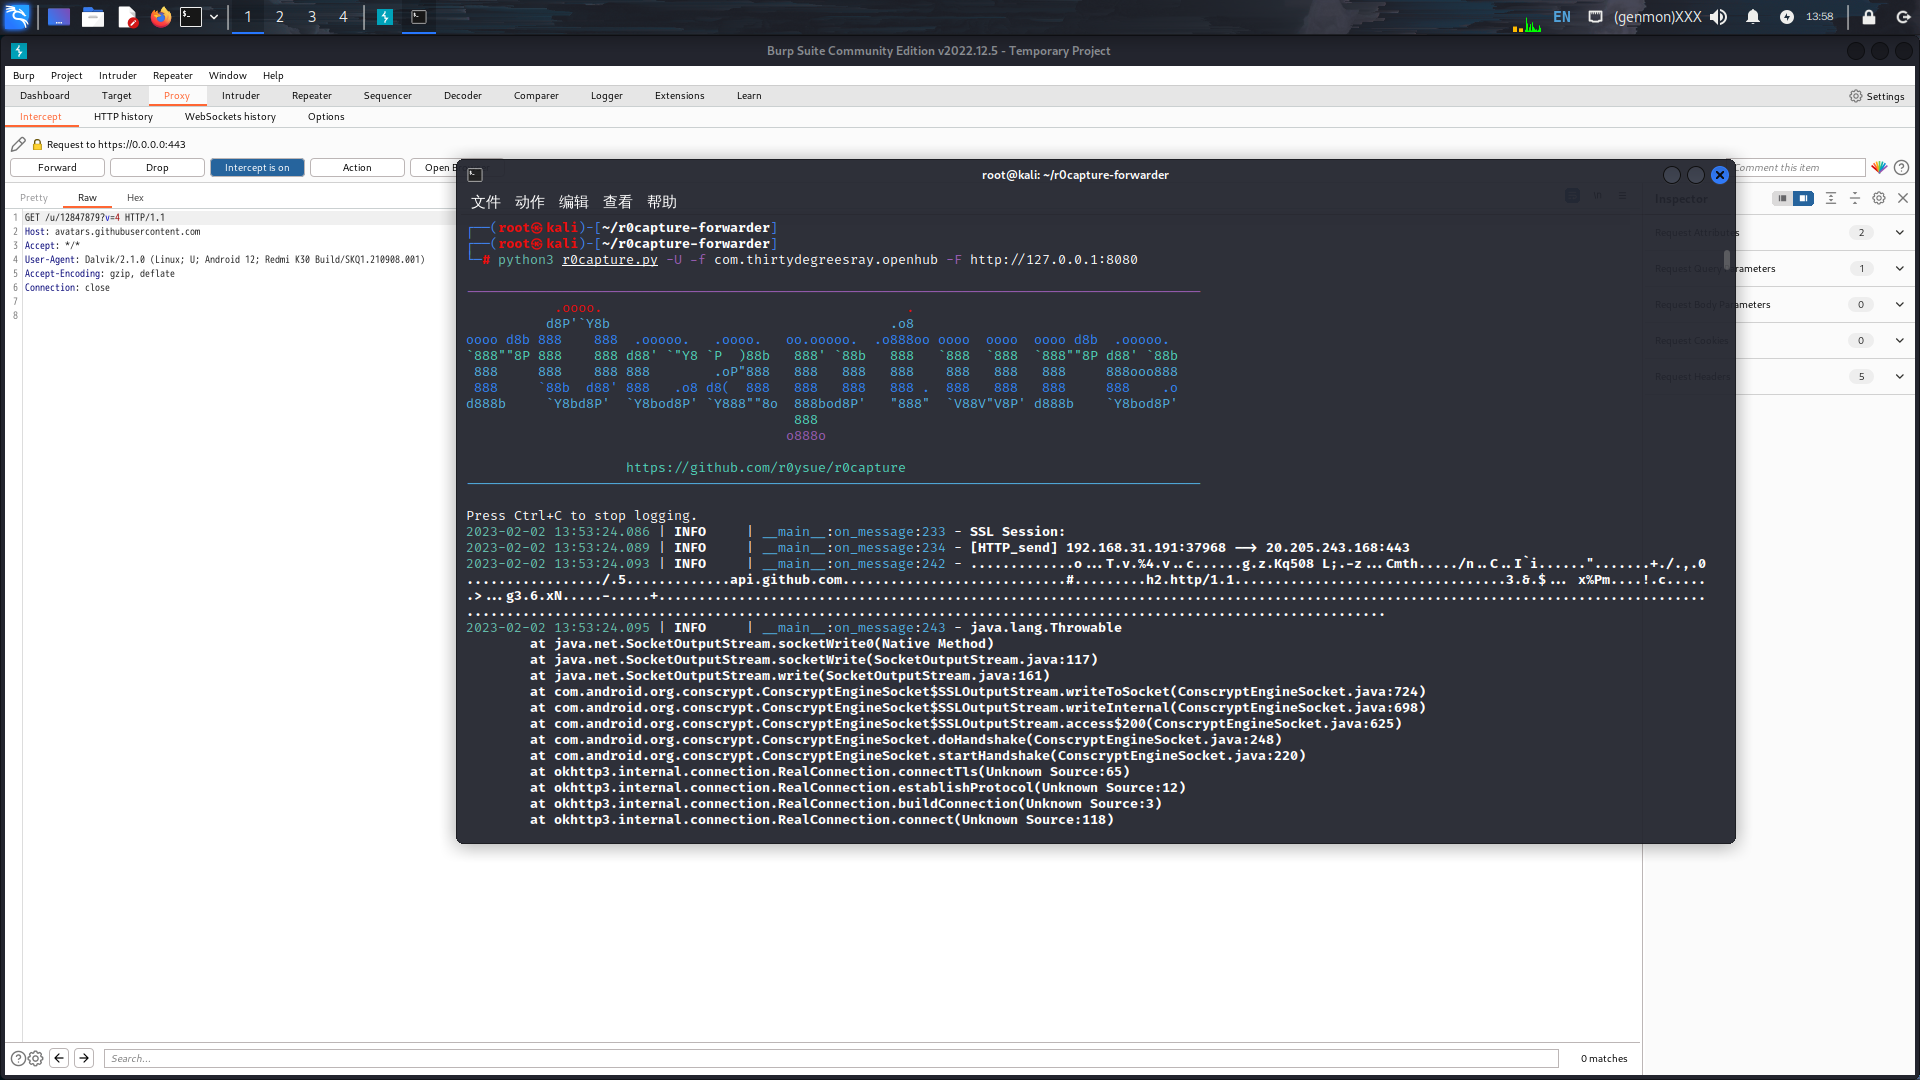Drop the intercepted request
Viewport: 1920px width, 1080px height.
(x=157, y=168)
